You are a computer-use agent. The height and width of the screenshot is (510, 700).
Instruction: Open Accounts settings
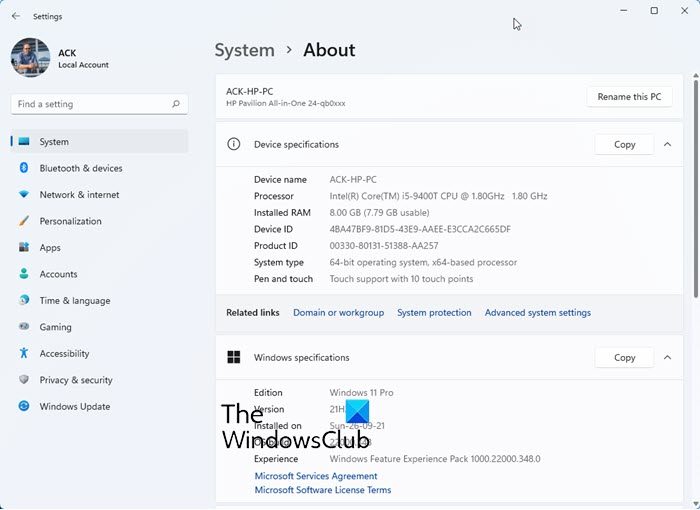pyautogui.click(x=99, y=274)
